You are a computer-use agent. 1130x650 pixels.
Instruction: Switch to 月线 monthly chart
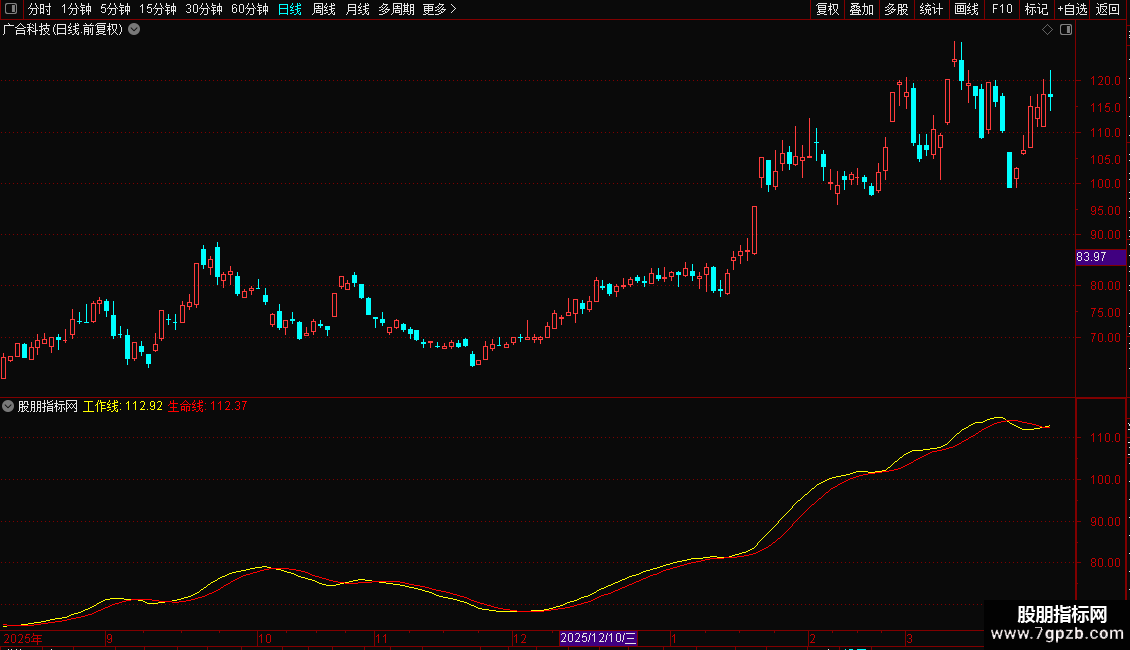(x=357, y=9)
